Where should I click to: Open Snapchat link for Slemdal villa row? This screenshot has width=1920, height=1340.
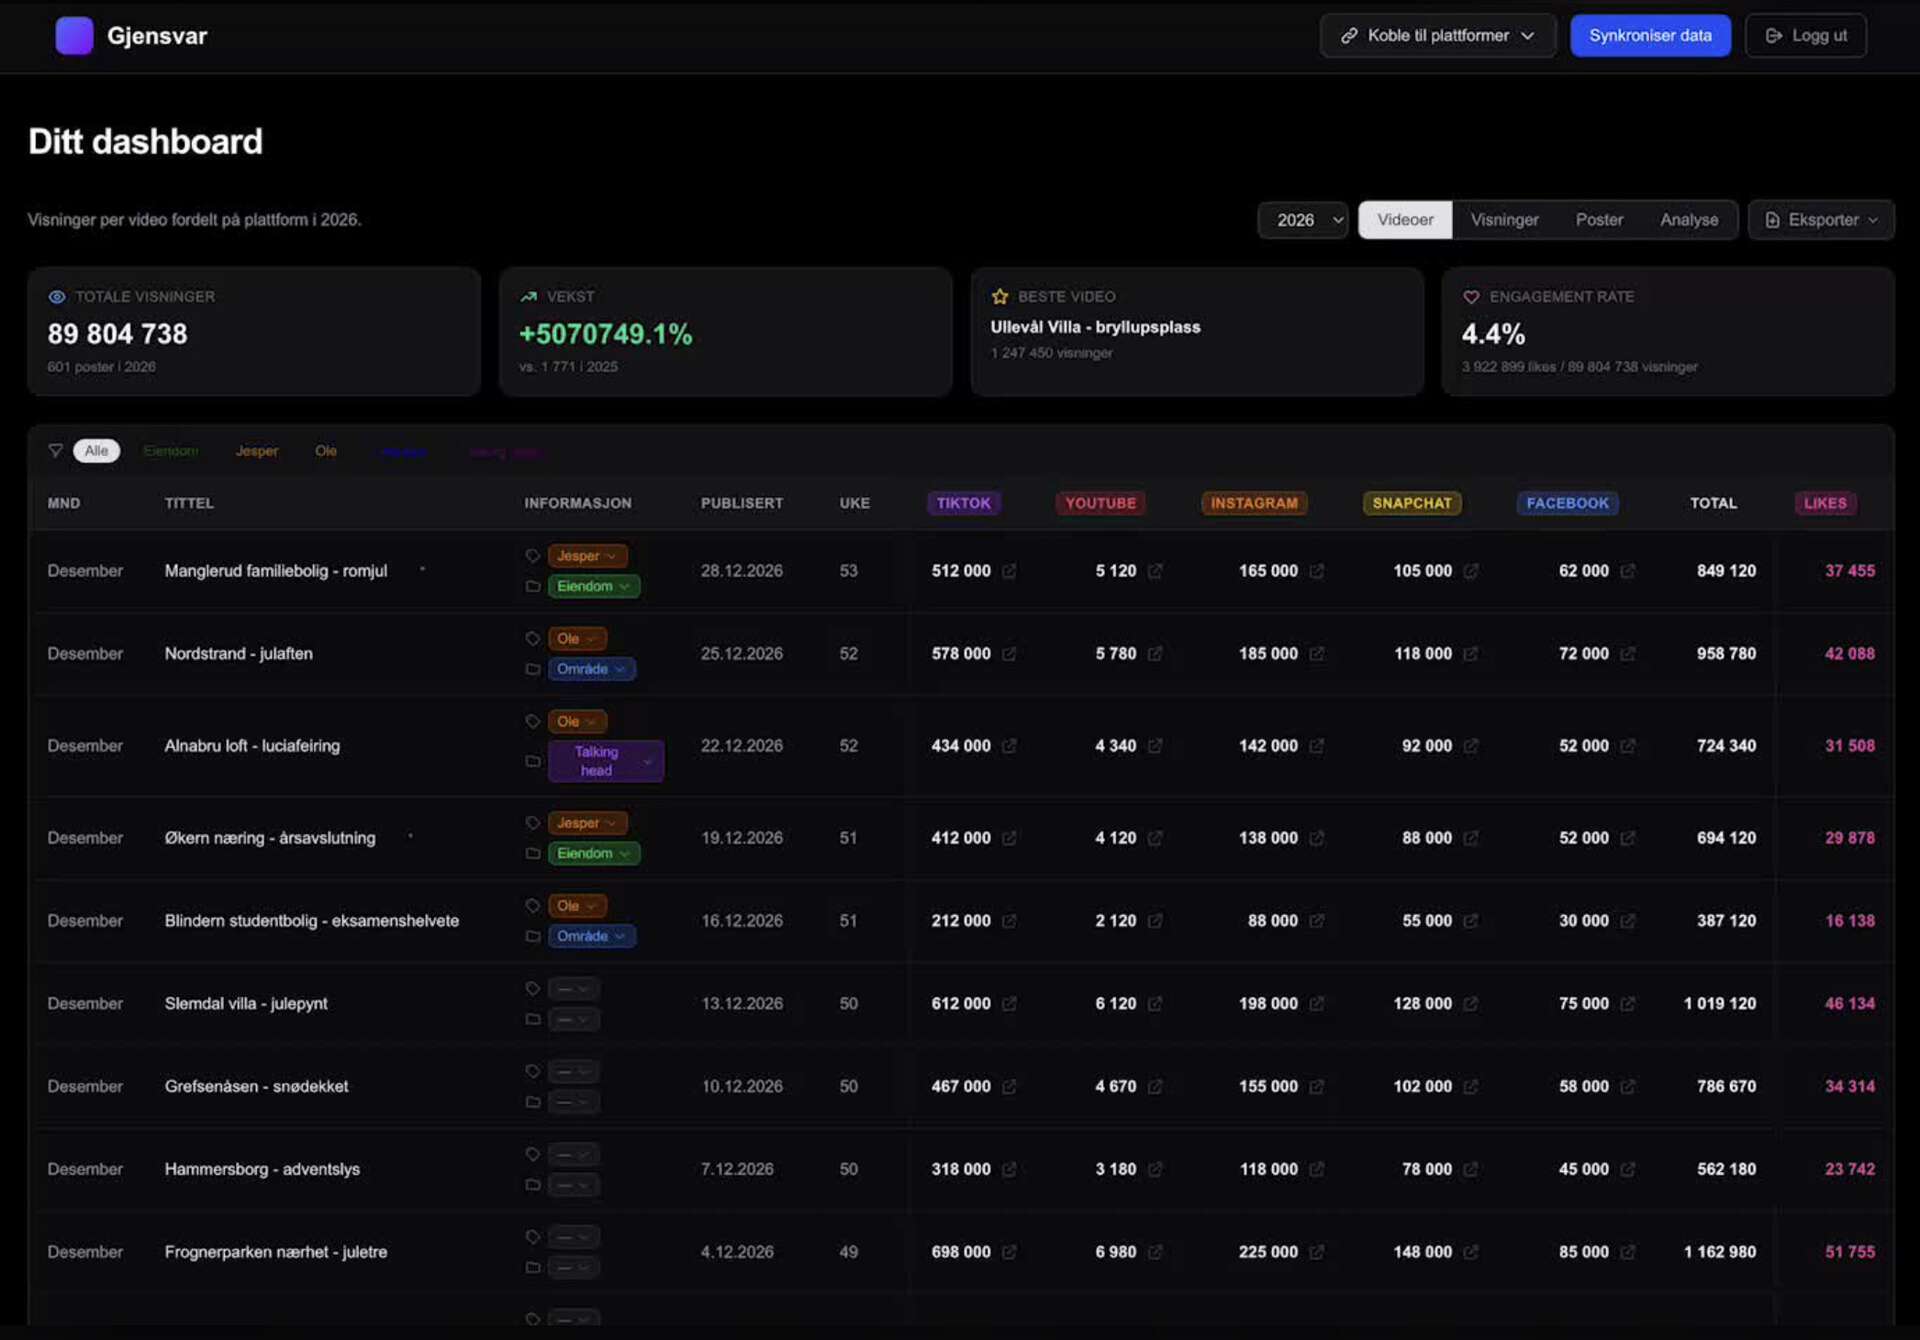point(1470,1004)
